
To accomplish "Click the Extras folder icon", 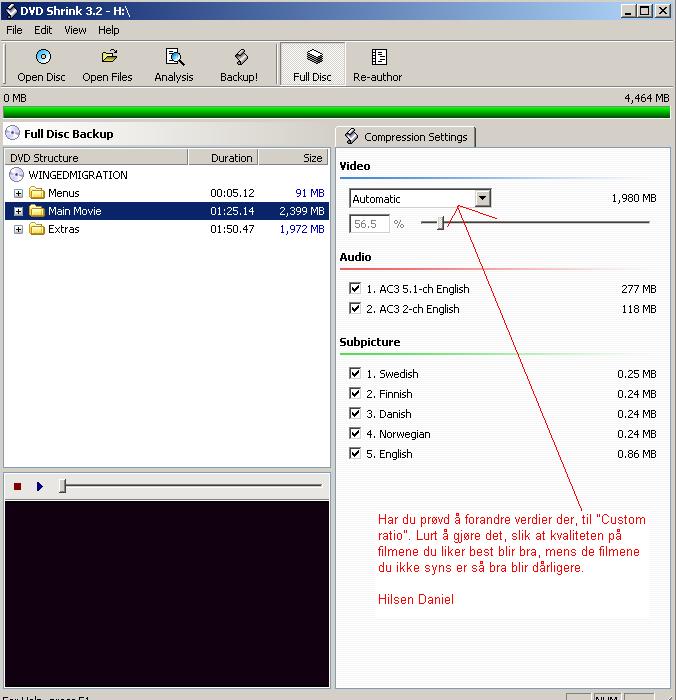I will [37, 229].
